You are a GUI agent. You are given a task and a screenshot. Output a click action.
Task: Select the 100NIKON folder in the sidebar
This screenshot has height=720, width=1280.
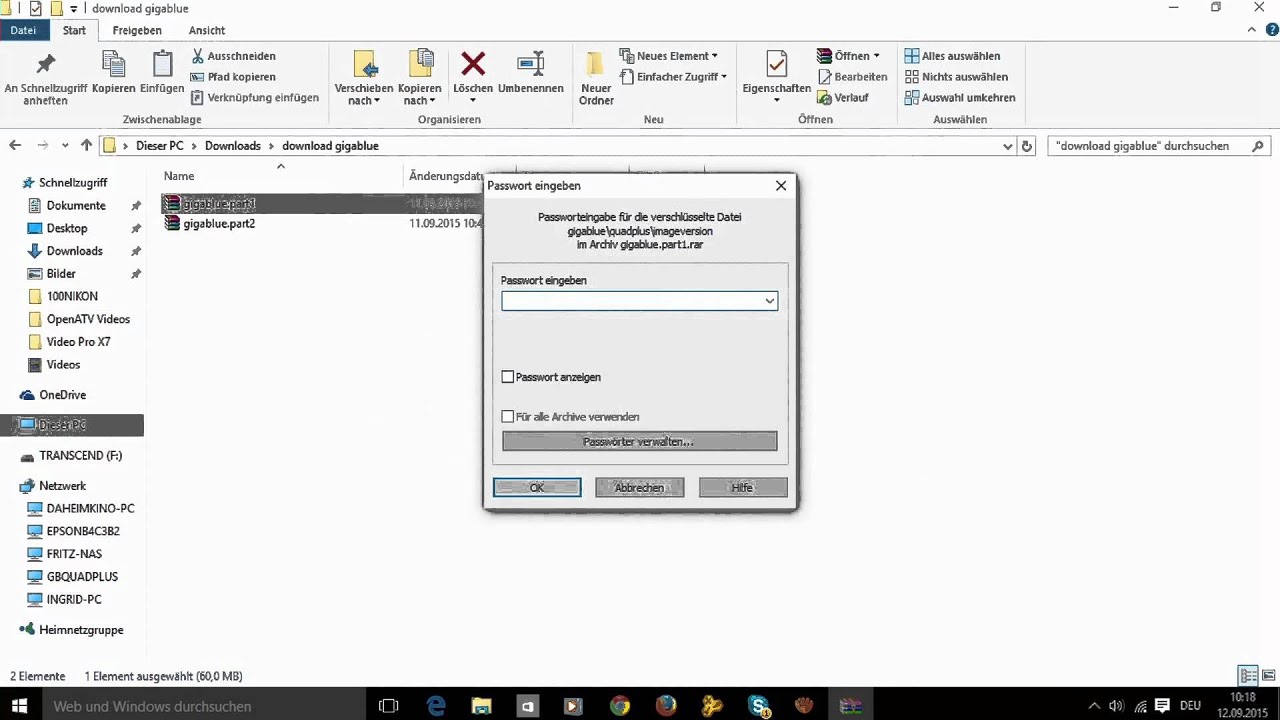72,297
